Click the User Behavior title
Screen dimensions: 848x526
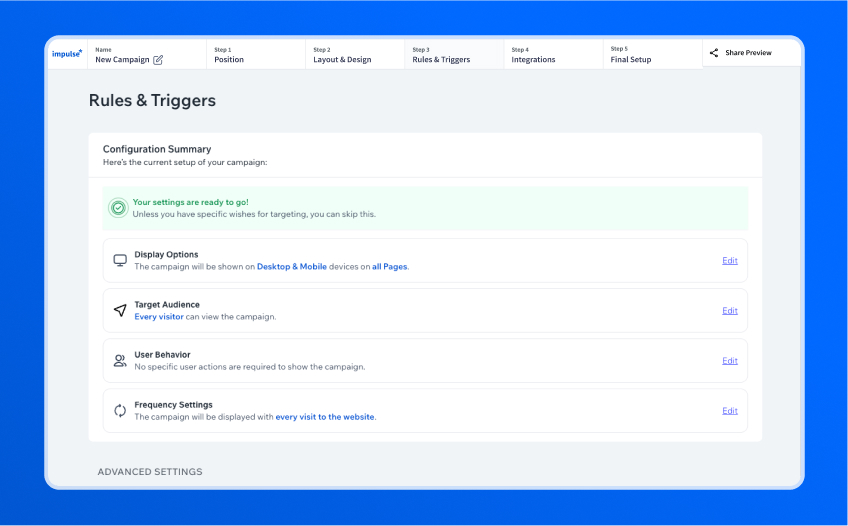tap(162, 355)
